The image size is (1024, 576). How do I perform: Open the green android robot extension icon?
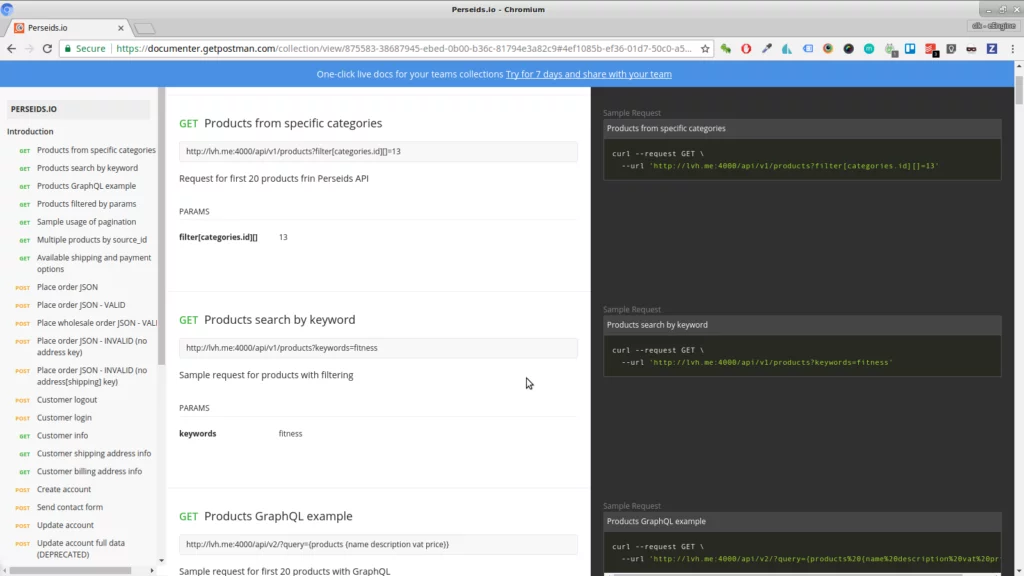pos(890,49)
